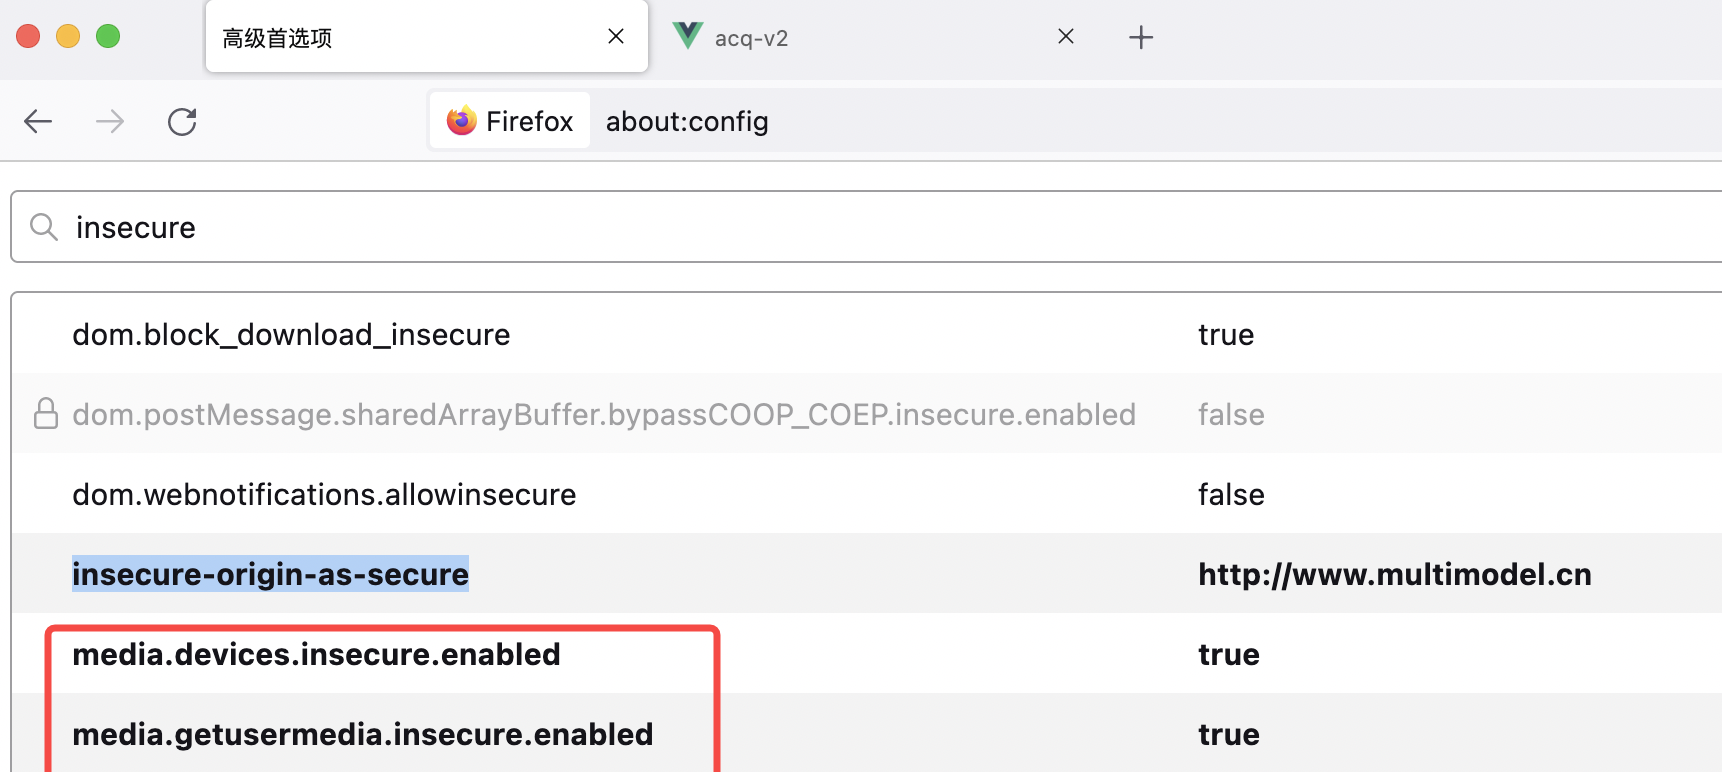The width and height of the screenshot is (1722, 772).
Task: Click the forward navigation arrow
Action: pos(109,121)
